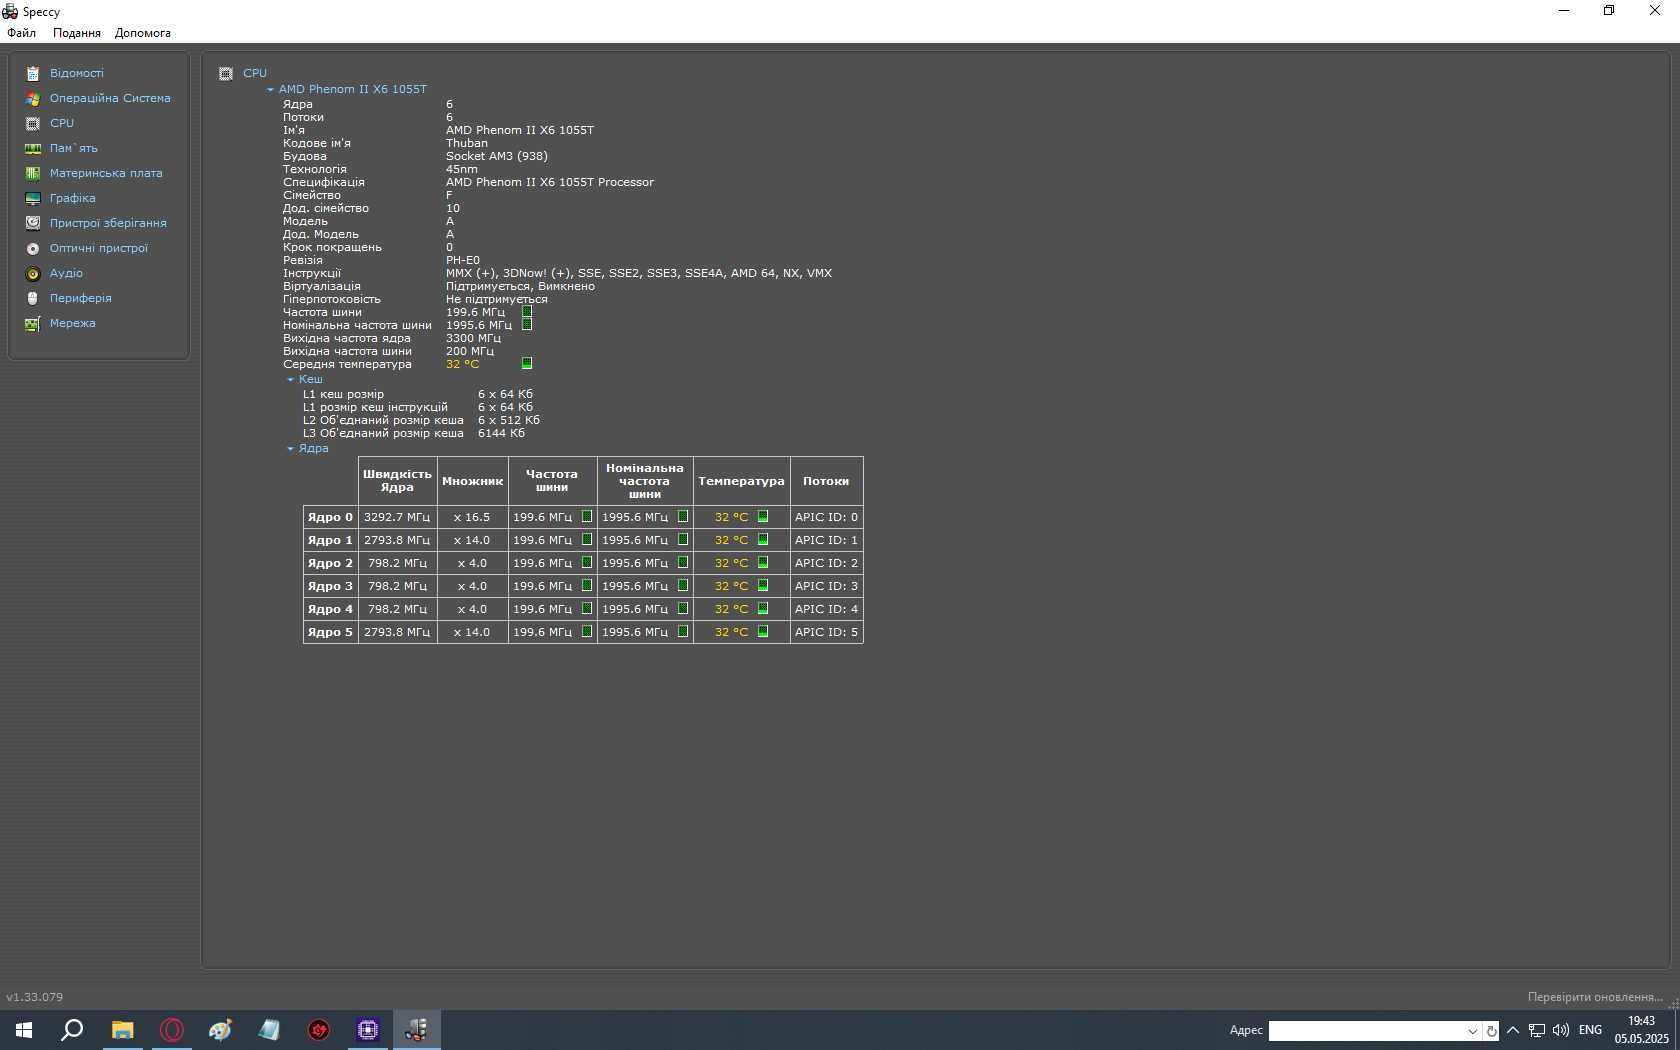This screenshot has width=1680, height=1050.
Task: Open the Файл menu
Action: (x=22, y=33)
